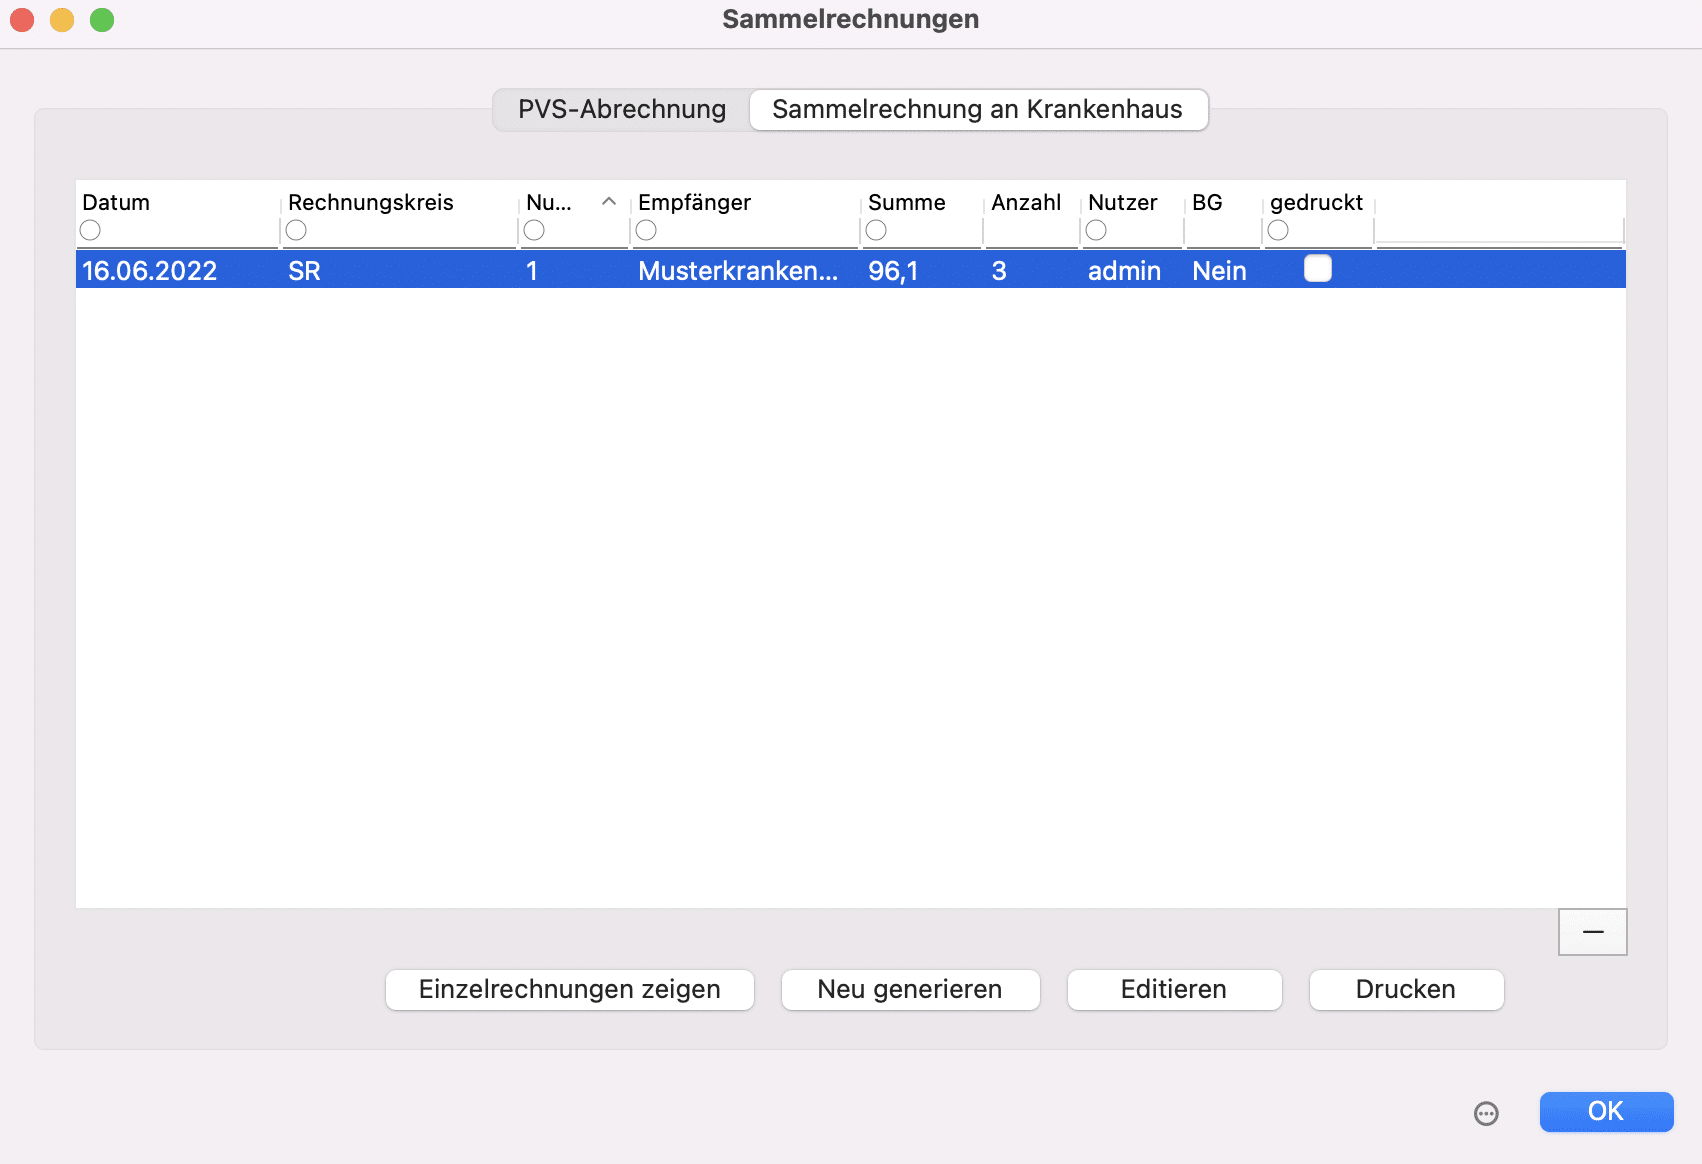Select the filter radio under Nu... column
Viewport: 1702px width, 1164px height.
534,230
